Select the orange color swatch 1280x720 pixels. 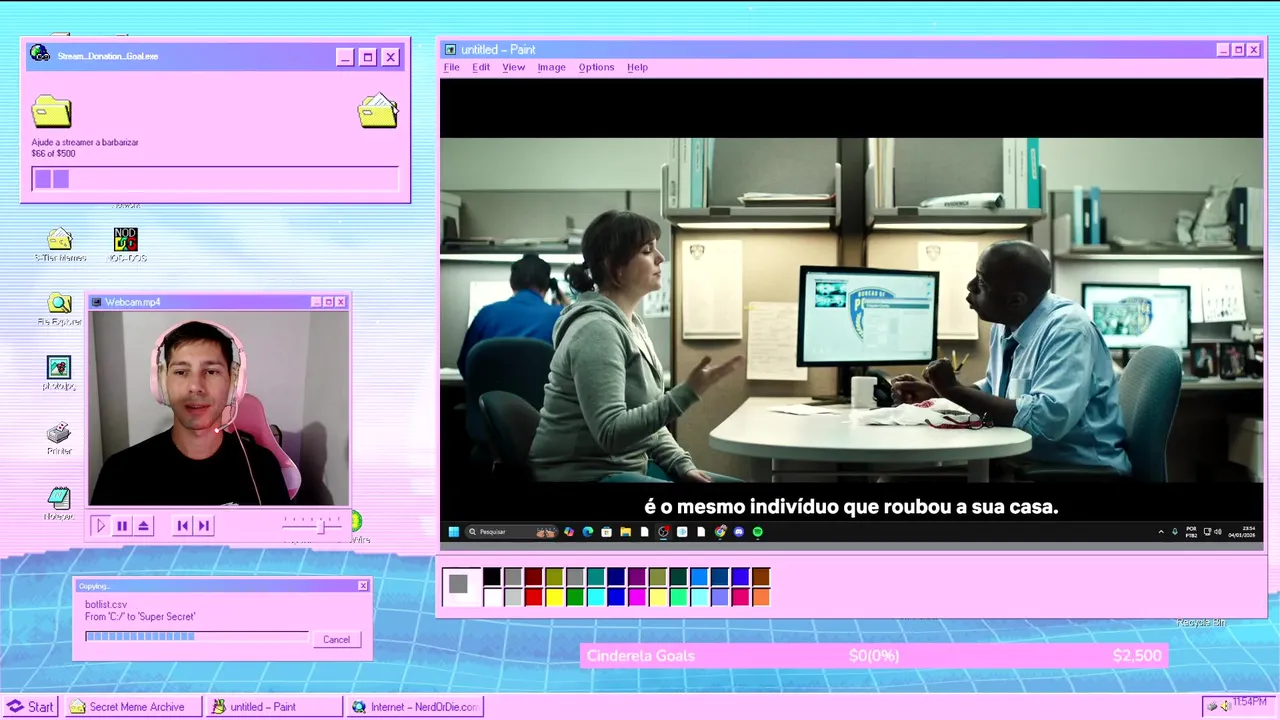[761, 597]
